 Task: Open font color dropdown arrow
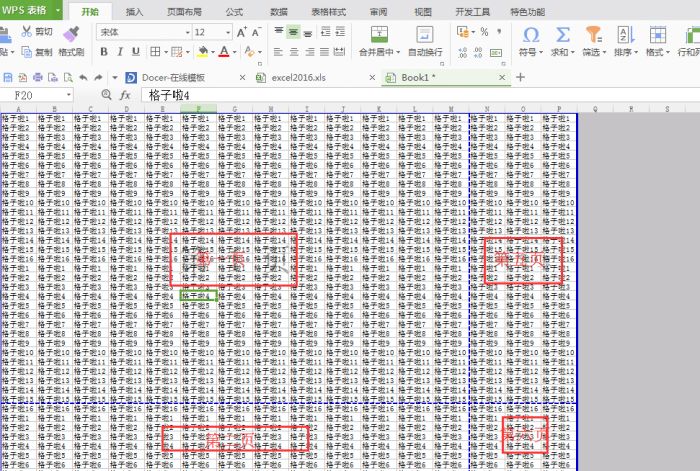tap(234, 53)
